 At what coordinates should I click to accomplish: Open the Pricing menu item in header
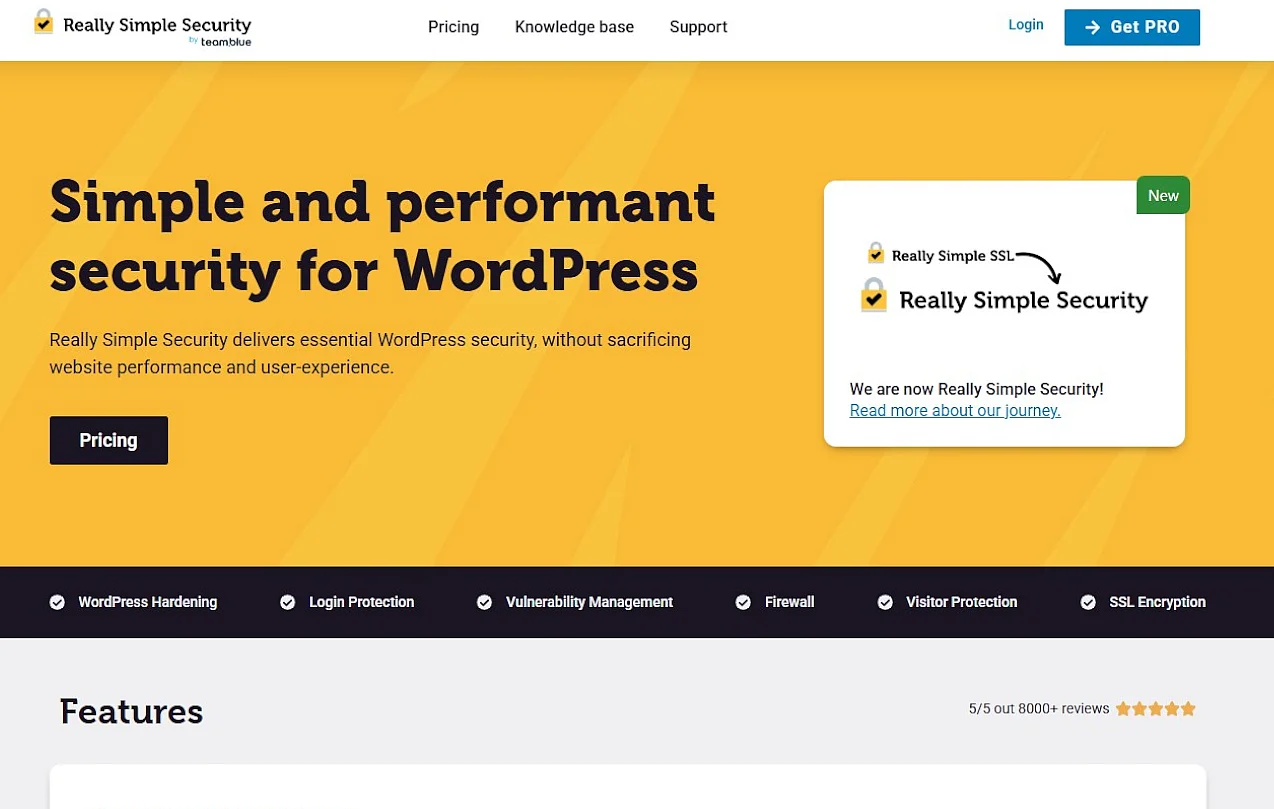(453, 27)
